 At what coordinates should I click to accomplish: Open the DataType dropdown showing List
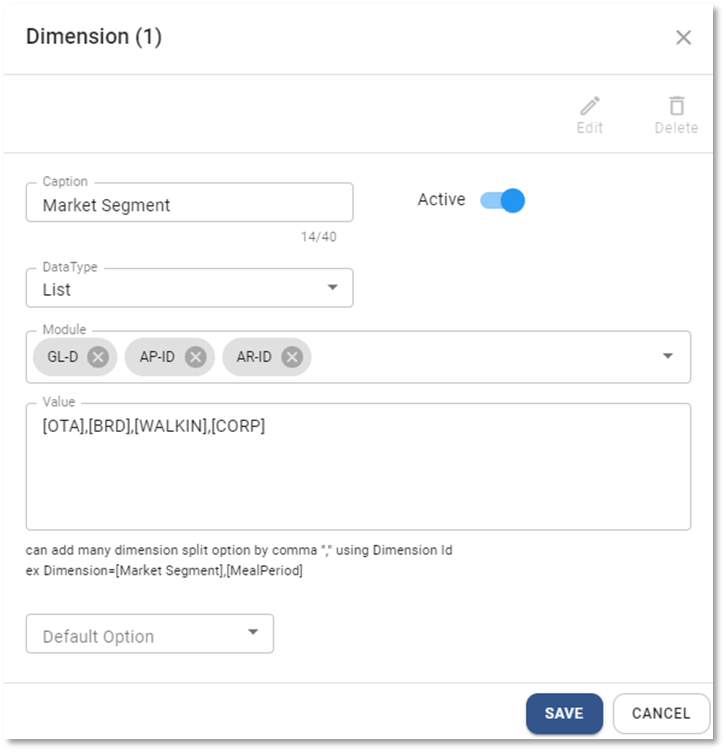click(189, 289)
